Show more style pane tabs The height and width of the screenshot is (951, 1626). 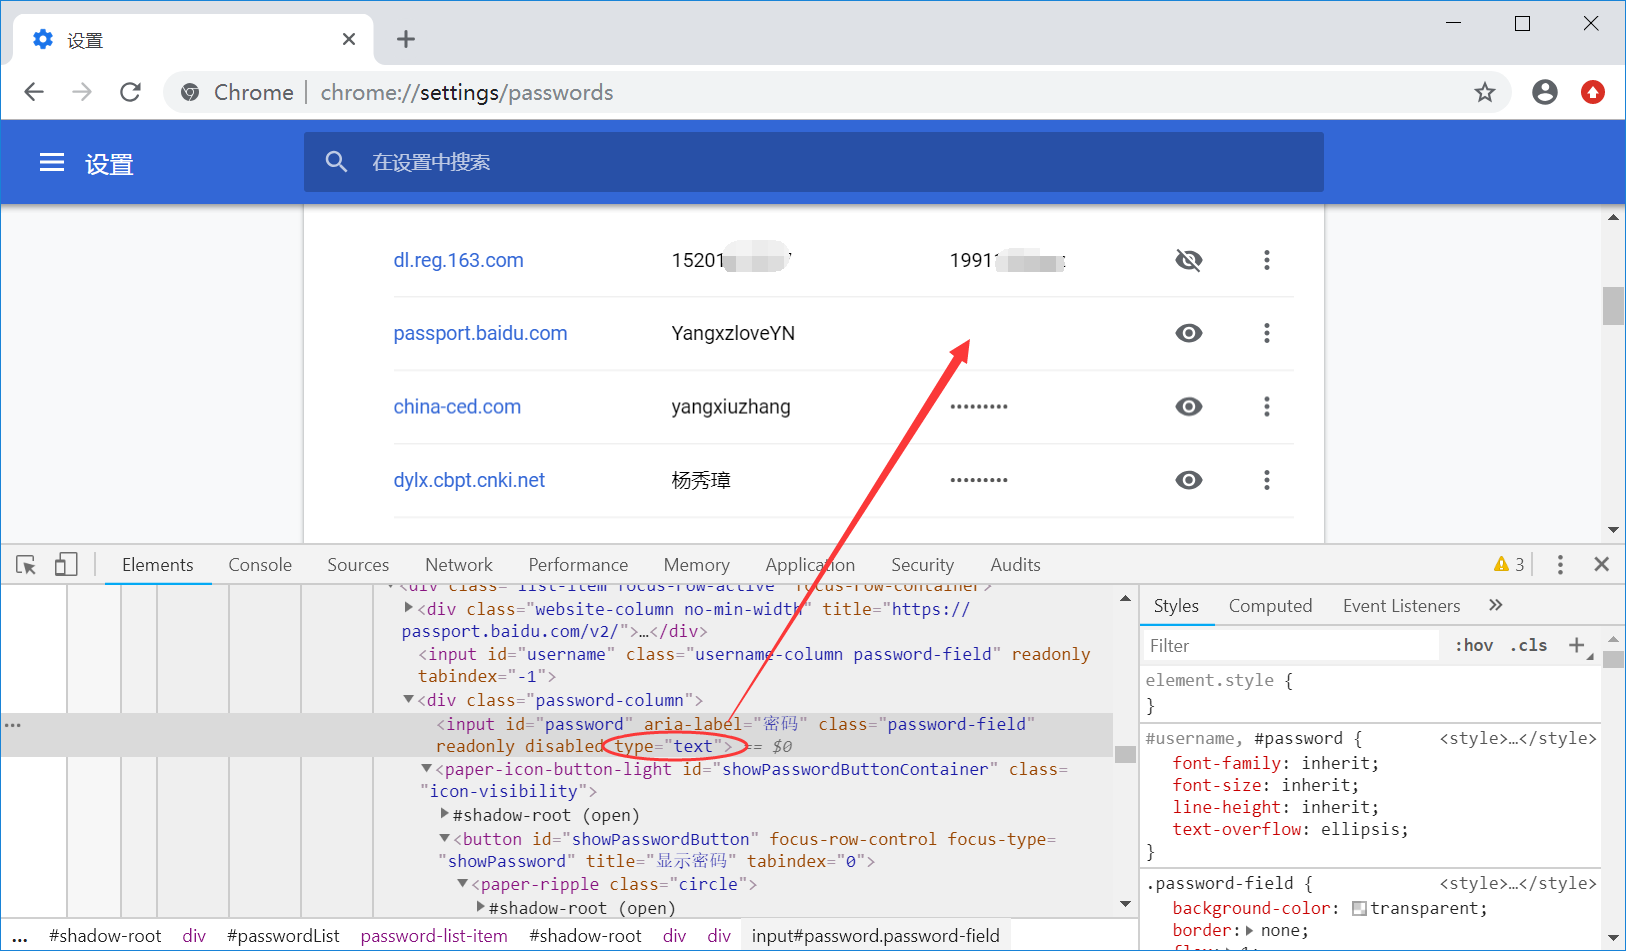point(1496,605)
